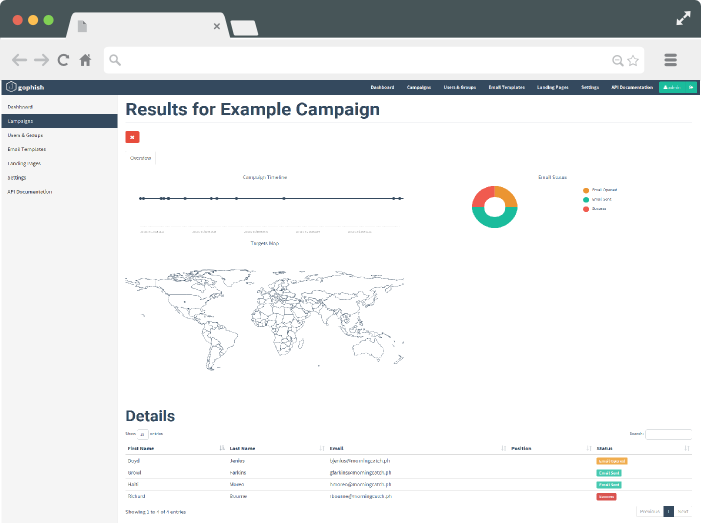Select API Documentation in the left sidebar

pos(59,192)
